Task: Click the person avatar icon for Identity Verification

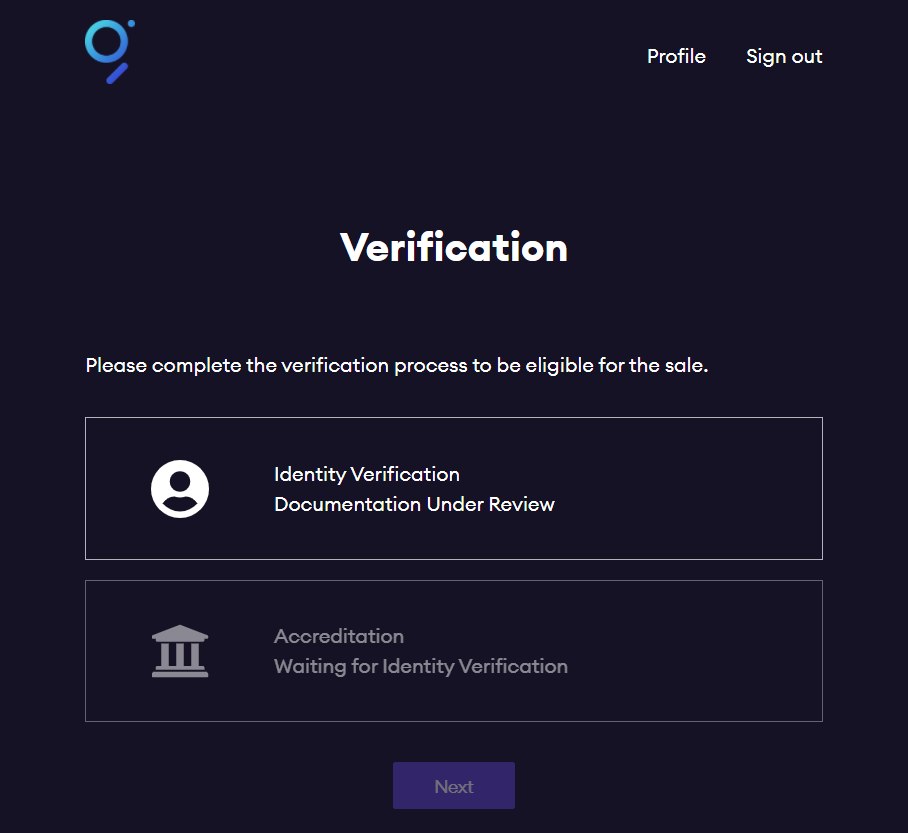Action: point(180,489)
